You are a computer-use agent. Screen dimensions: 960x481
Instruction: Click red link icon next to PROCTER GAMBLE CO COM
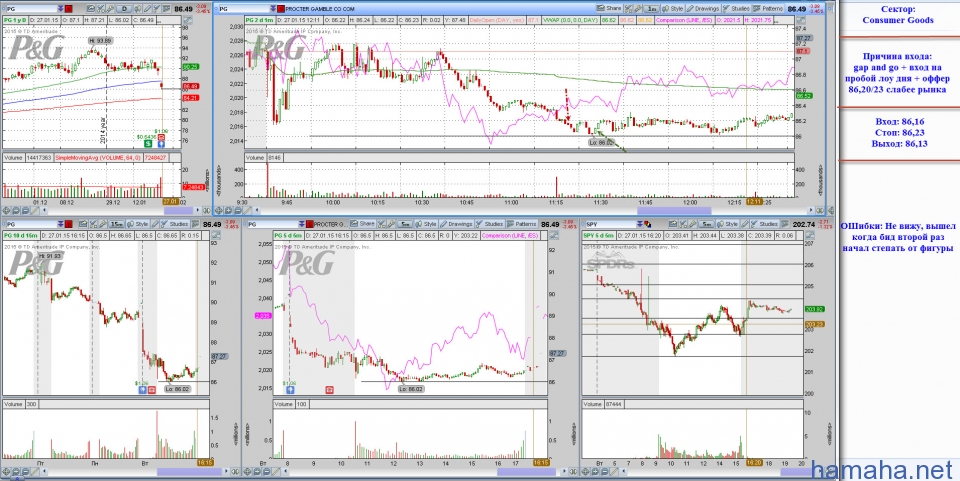coord(280,9)
